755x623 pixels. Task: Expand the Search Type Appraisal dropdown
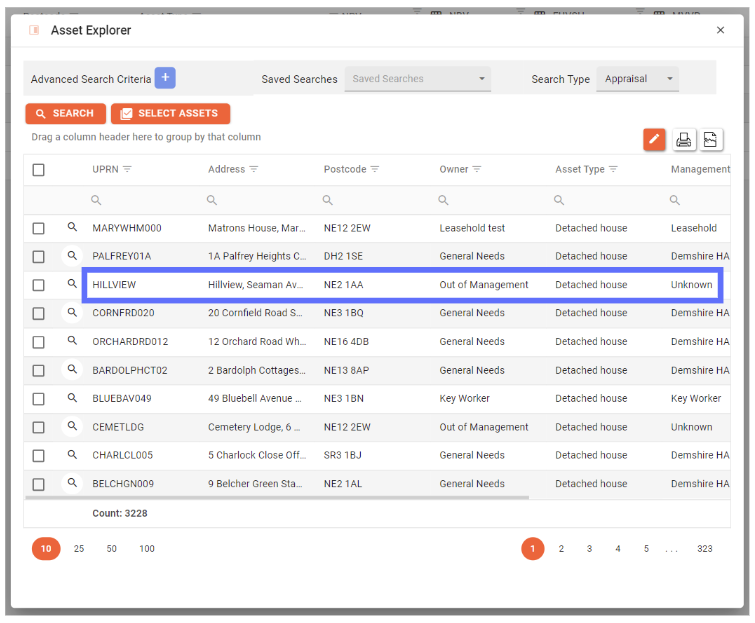tap(637, 79)
